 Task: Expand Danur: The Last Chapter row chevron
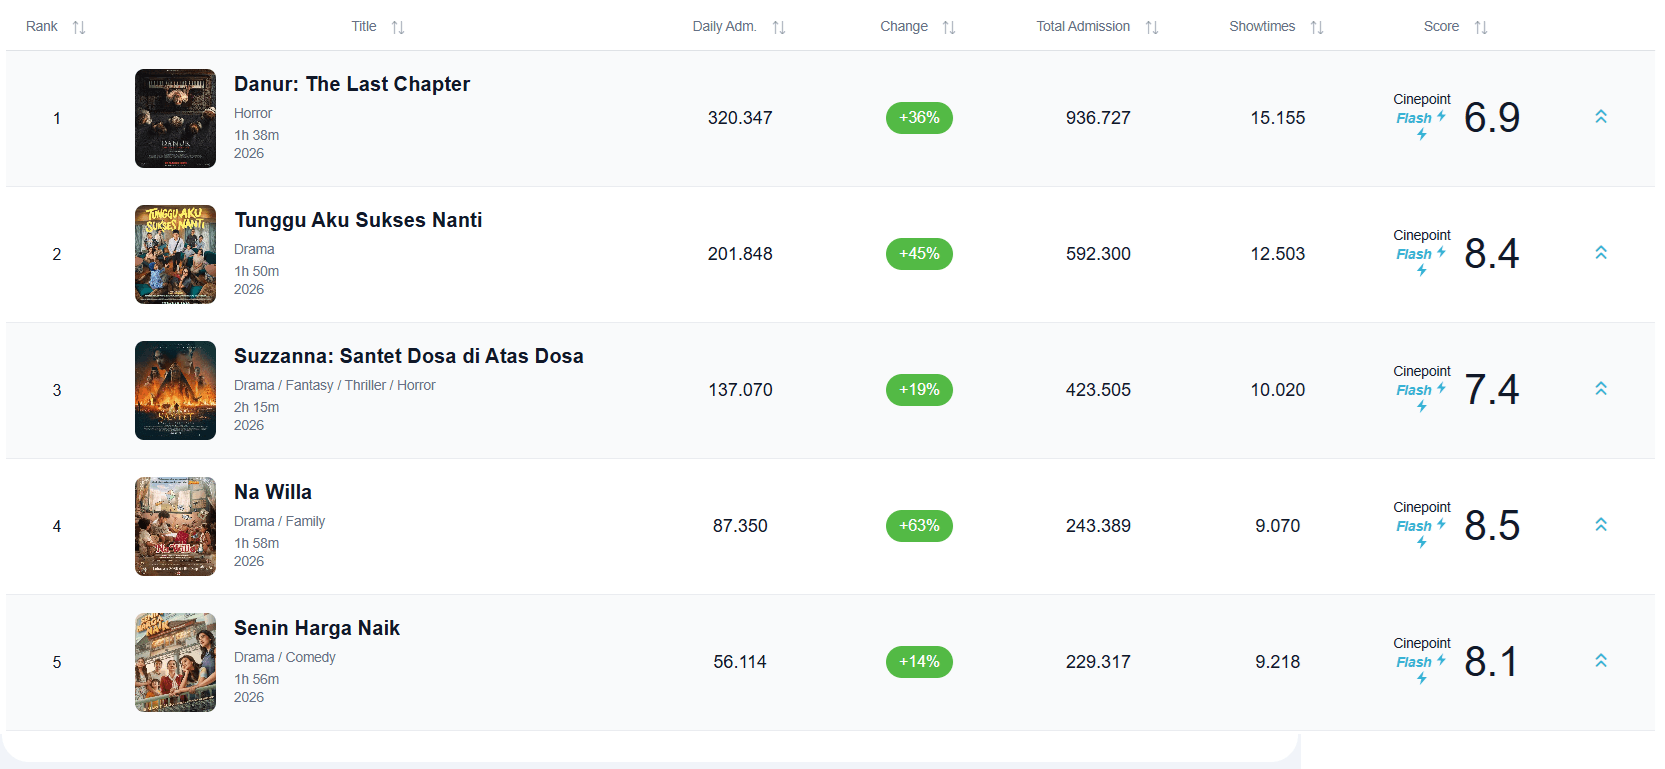click(x=1601, y=117)
